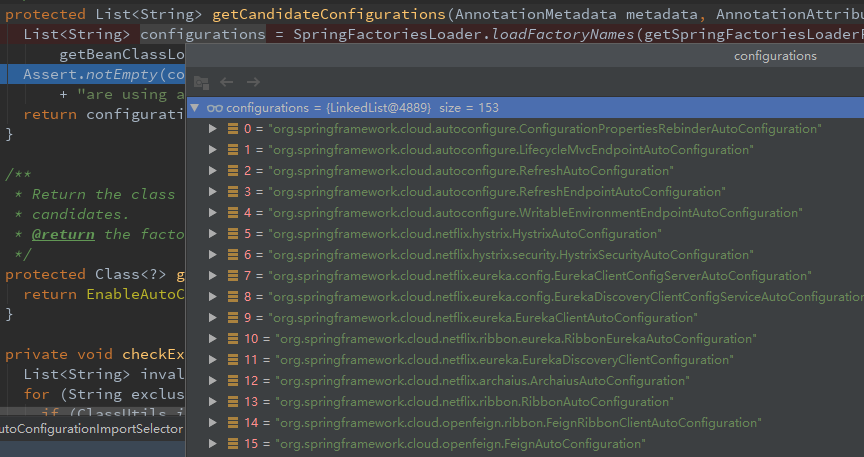
Task: Click the field icon of element 6
Action: pyautogui.click(x=233, y=254)
